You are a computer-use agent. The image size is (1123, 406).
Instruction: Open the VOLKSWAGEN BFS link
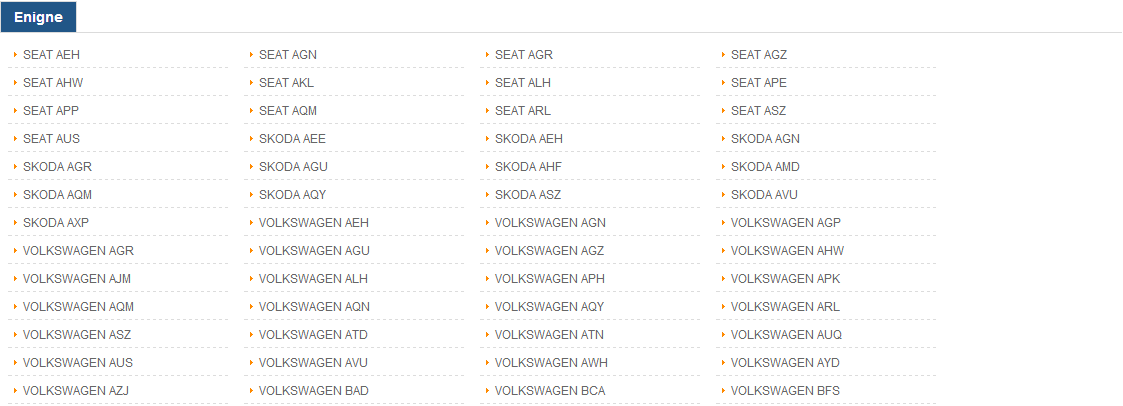pyautogui.click(x=786, y=391)
